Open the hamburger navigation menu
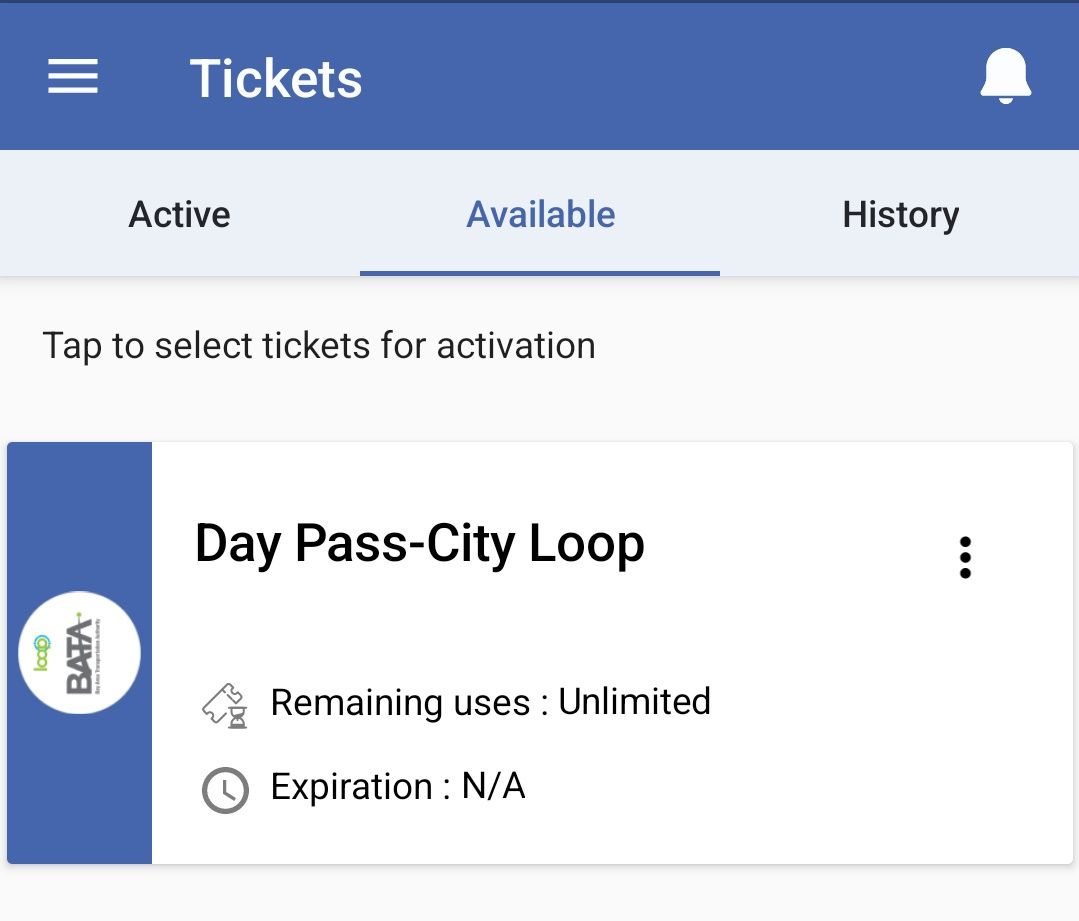This screenshot has width=1079, height=921. [x=73, y=77]
